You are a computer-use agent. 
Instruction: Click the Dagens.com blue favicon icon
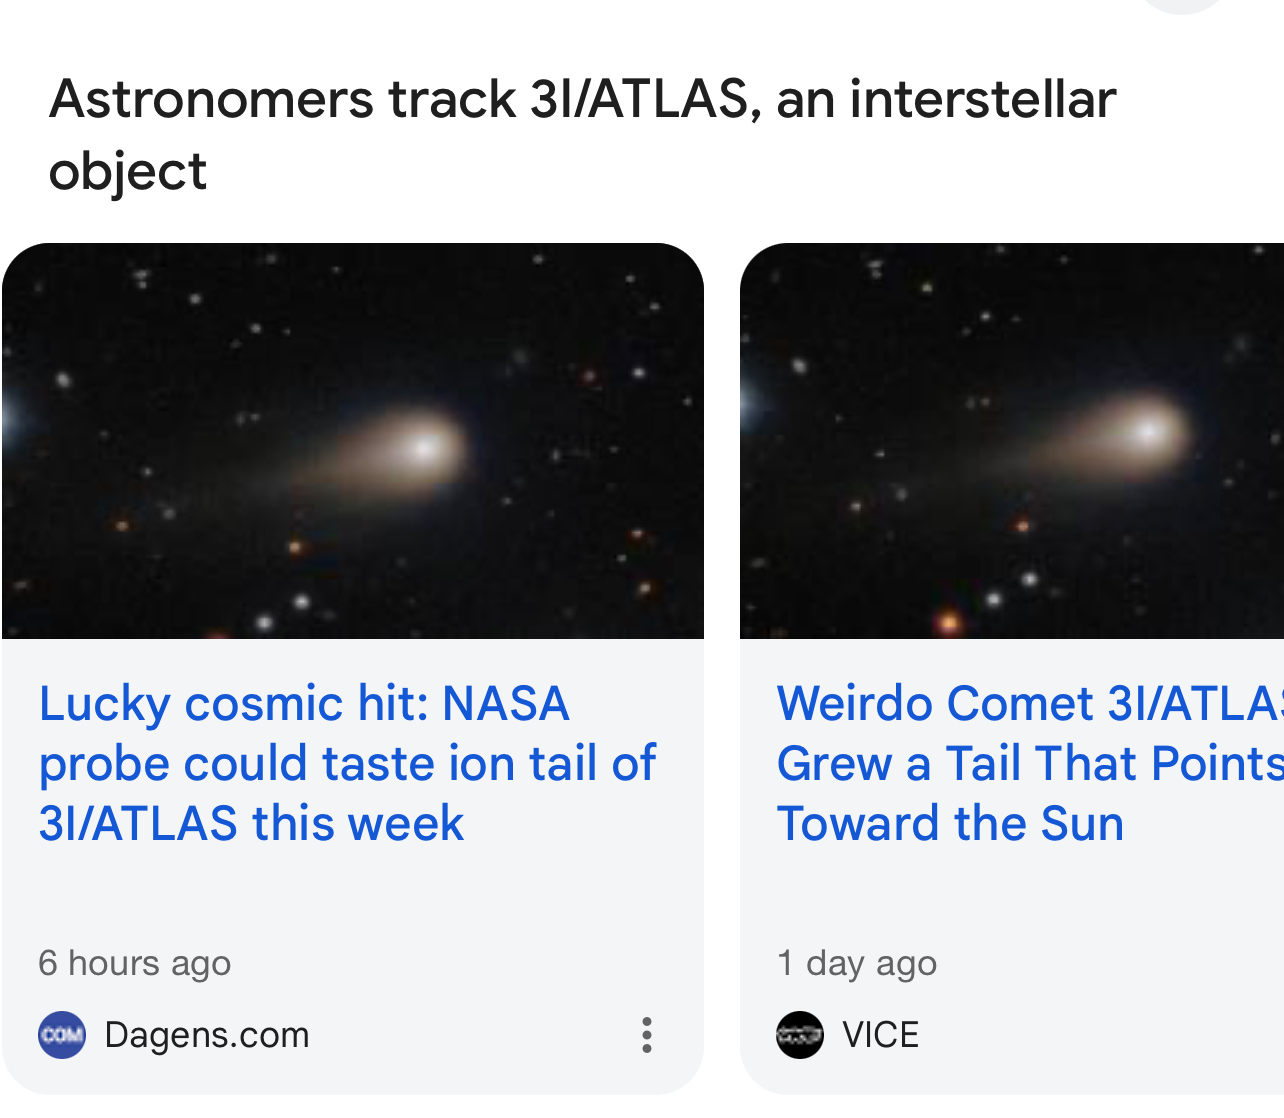click(x=62, y=1035)
